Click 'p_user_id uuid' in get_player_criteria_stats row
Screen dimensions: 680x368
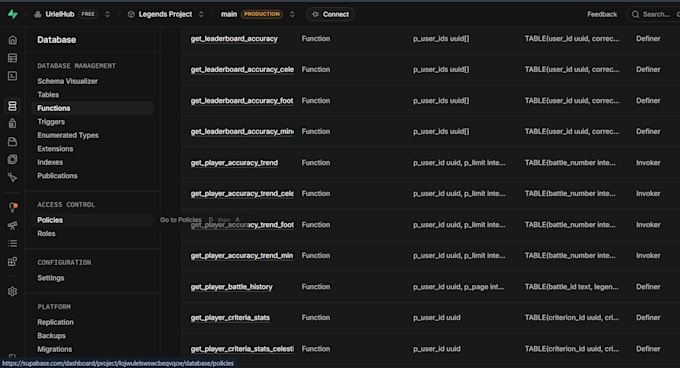(437, 318)
